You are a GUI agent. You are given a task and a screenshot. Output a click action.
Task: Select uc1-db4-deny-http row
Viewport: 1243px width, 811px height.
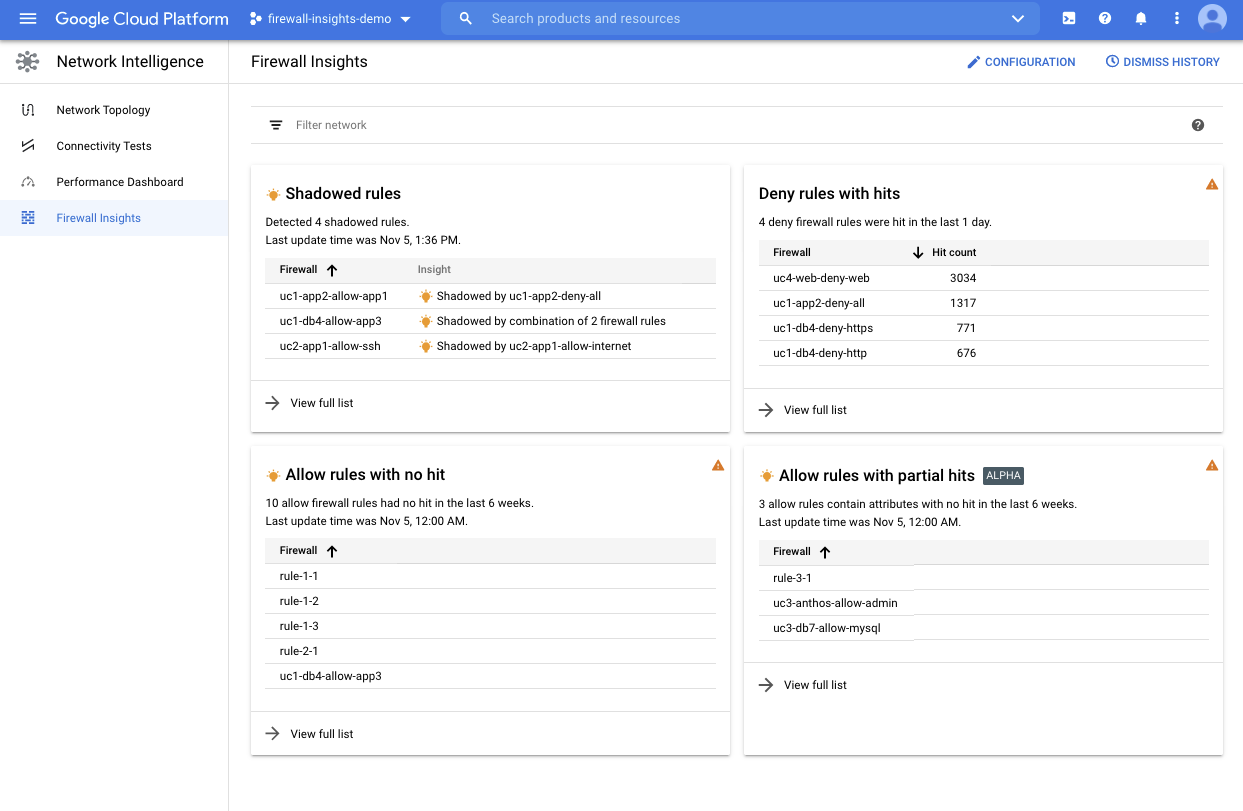(x=984, y=353)
